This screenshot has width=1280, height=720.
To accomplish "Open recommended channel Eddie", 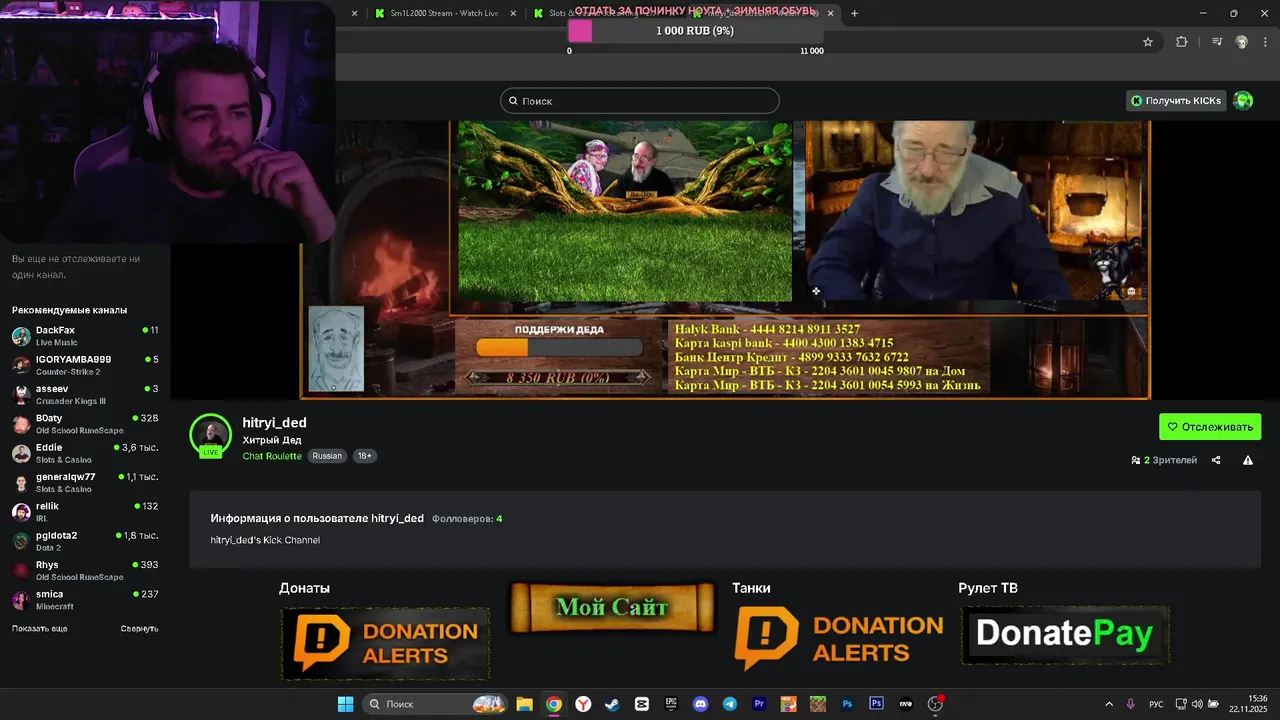I will tap(85, 453).
